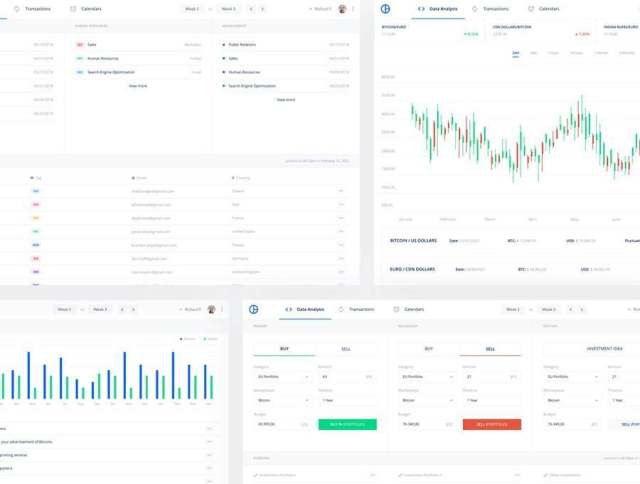Click the CDN DOLLARS/BITCOIN ticker card
The image size is (640, 484).
(x=541, y=31)
